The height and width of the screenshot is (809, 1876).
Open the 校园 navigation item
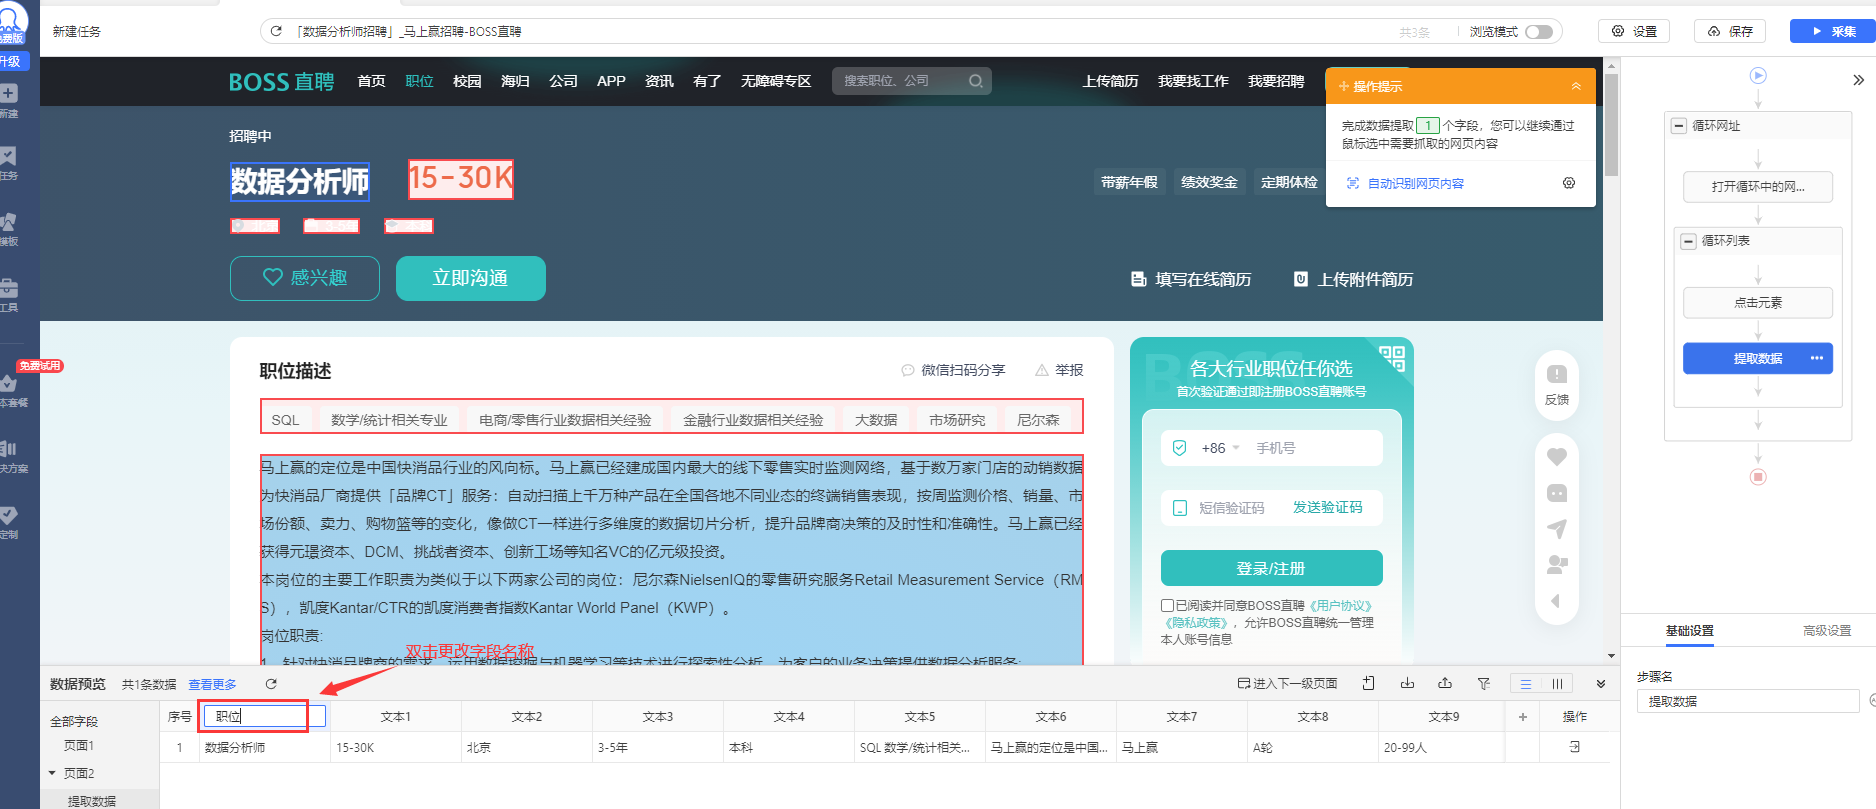click(467, 81)
